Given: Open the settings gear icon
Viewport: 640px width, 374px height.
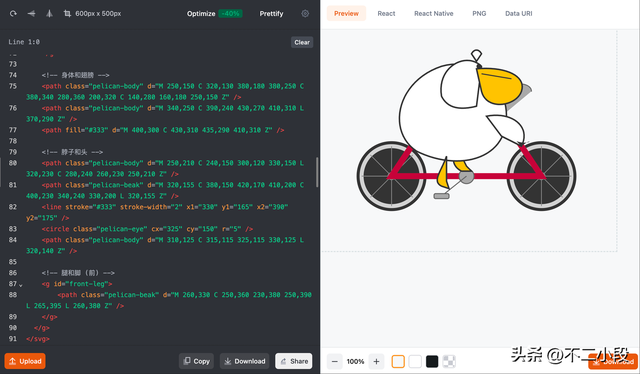Looking at the screenshot, I should point(305,13).
